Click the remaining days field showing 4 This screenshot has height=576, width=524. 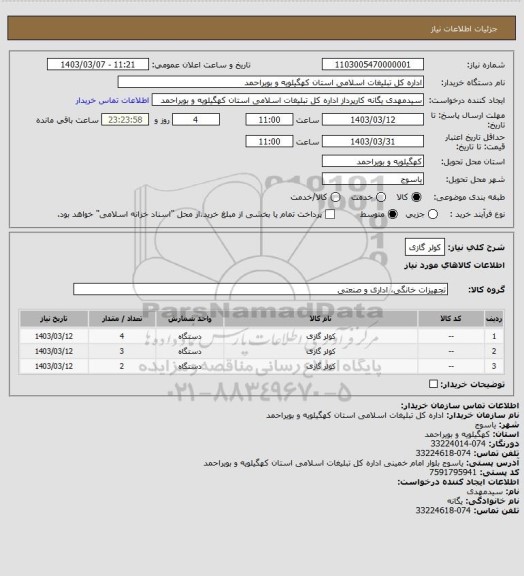tap(196, 120)
